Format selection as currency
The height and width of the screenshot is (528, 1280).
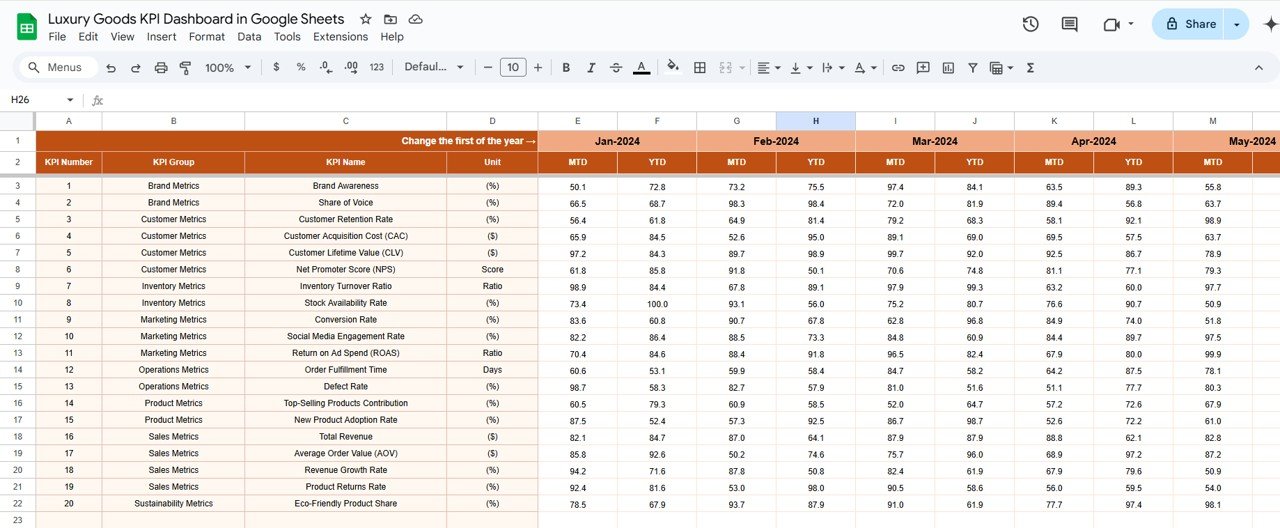[x=276, y=67]
